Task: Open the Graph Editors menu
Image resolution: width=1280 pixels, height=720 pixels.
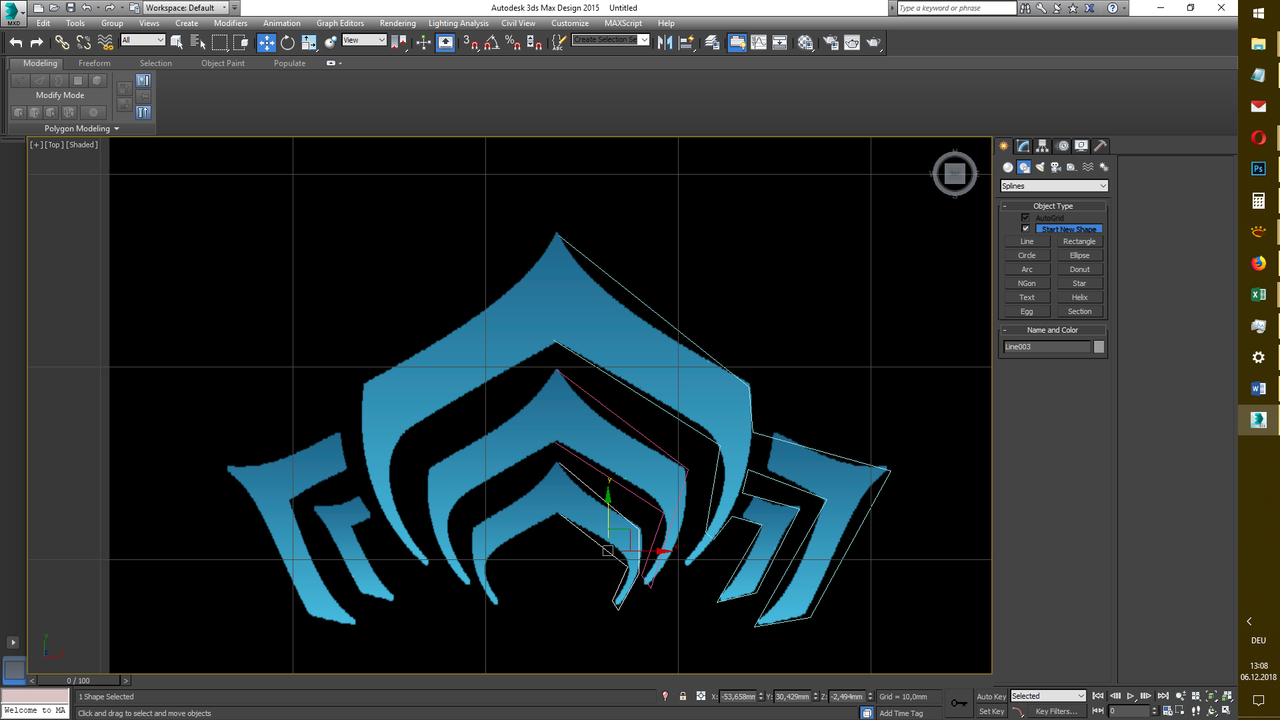Action: coord(340,23)
